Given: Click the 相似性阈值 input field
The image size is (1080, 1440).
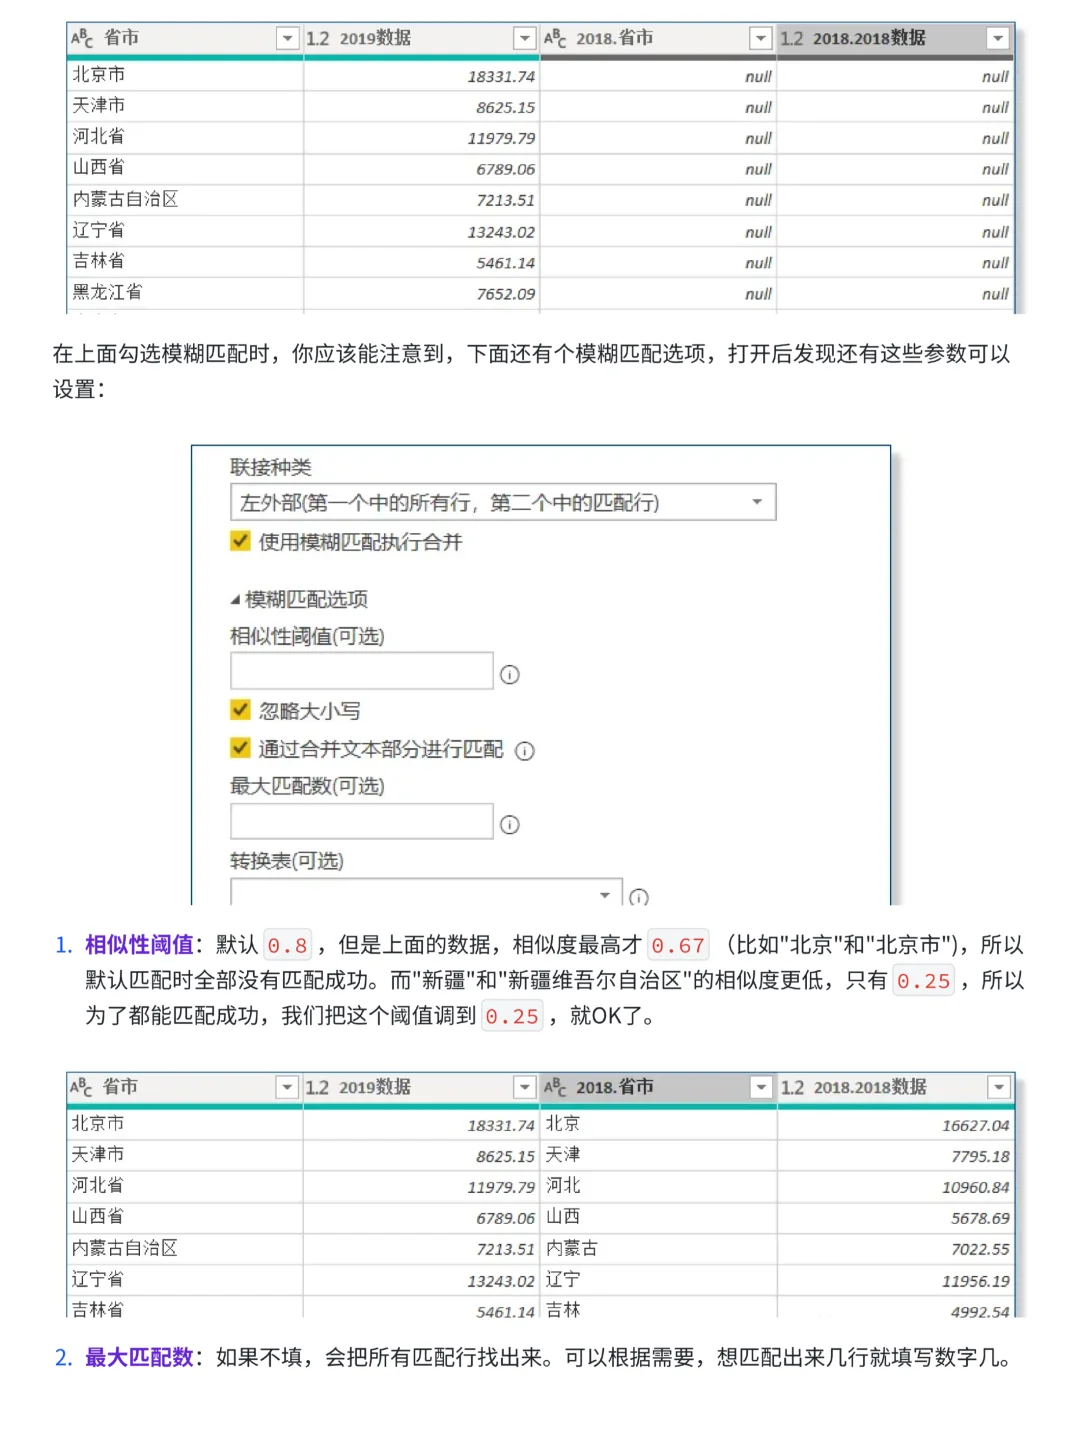Looking at the screenshot, I should [362, 671].
